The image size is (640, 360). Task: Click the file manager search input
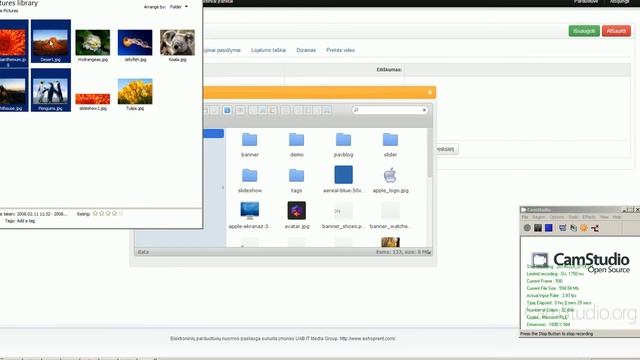coord(390,110)
